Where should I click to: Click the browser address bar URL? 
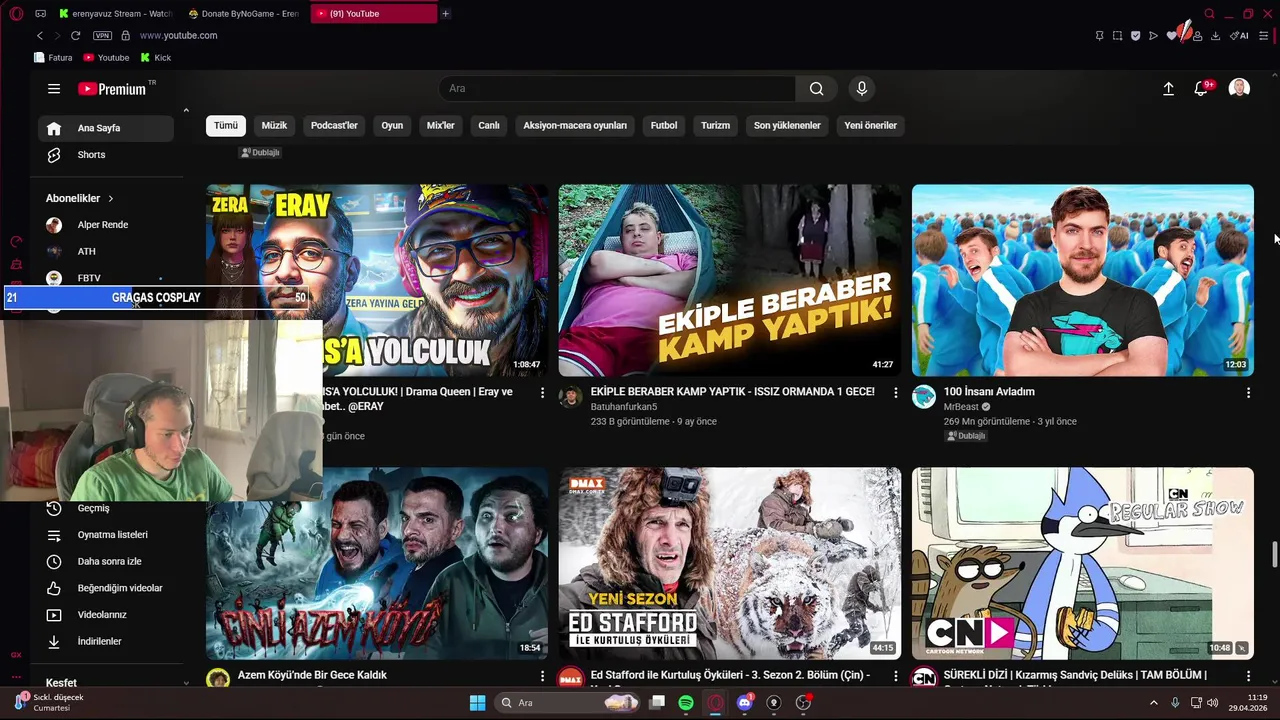(178, 35)
